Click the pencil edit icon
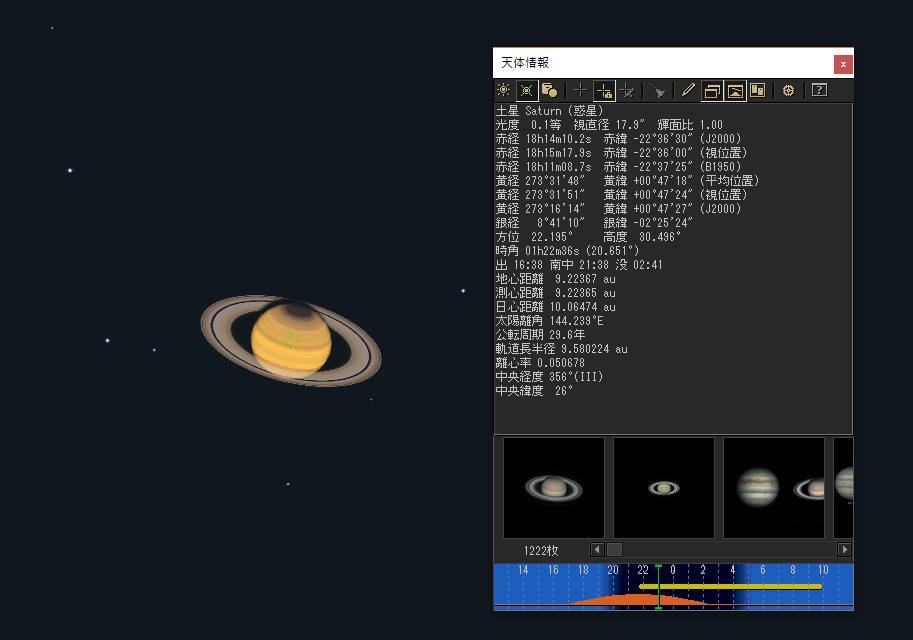Screen dimensions: 913x640 (688, 90)
